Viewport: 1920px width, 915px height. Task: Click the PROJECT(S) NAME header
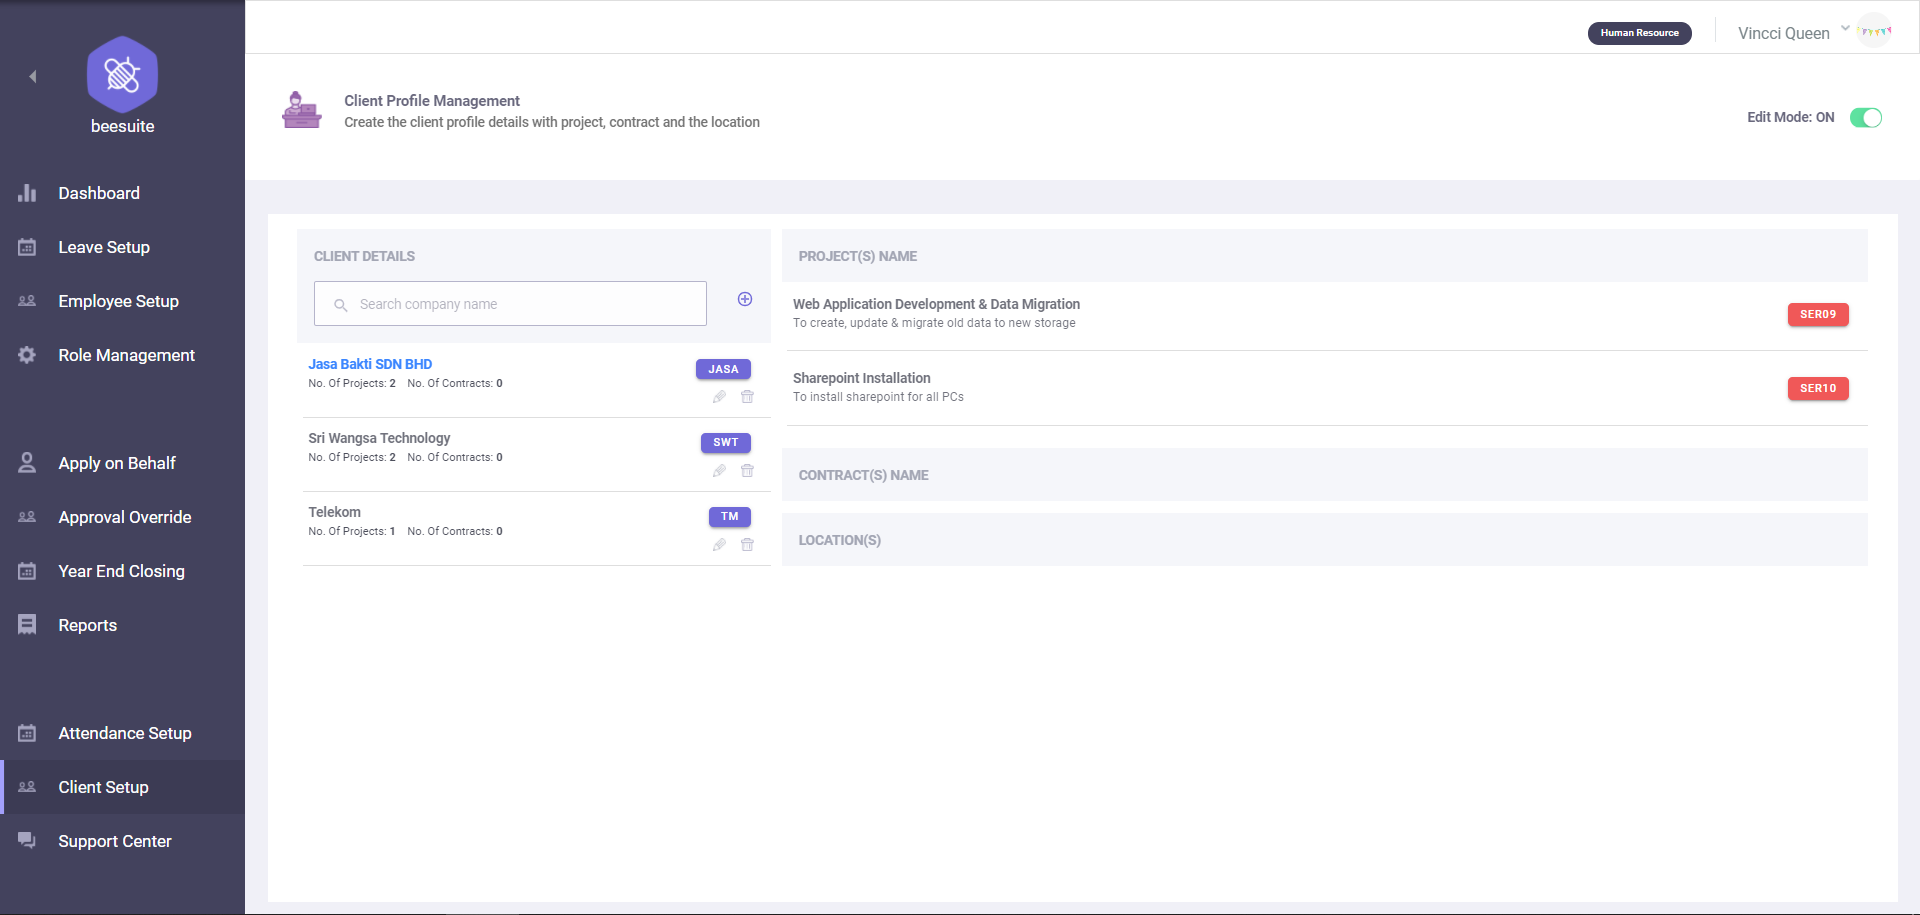pos(1324,256)
